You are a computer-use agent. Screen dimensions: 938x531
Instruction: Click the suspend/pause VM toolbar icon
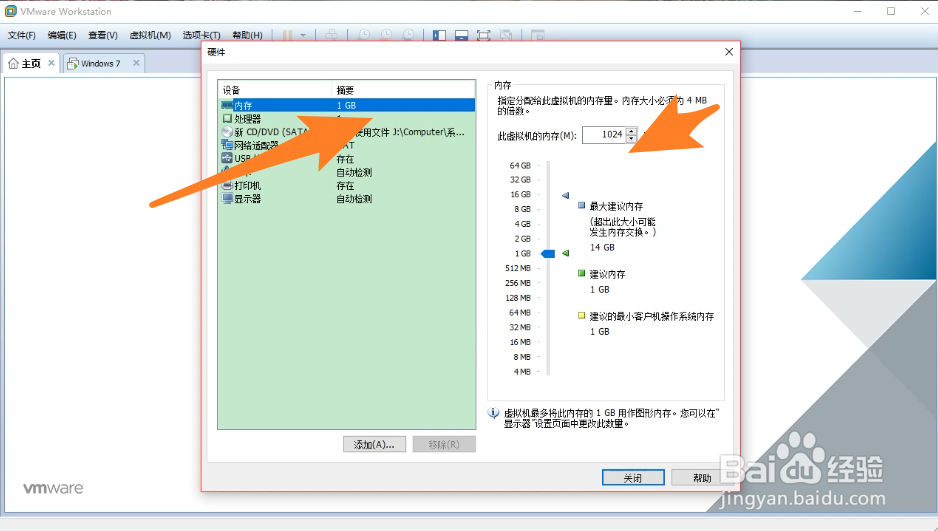coord(287,35)
